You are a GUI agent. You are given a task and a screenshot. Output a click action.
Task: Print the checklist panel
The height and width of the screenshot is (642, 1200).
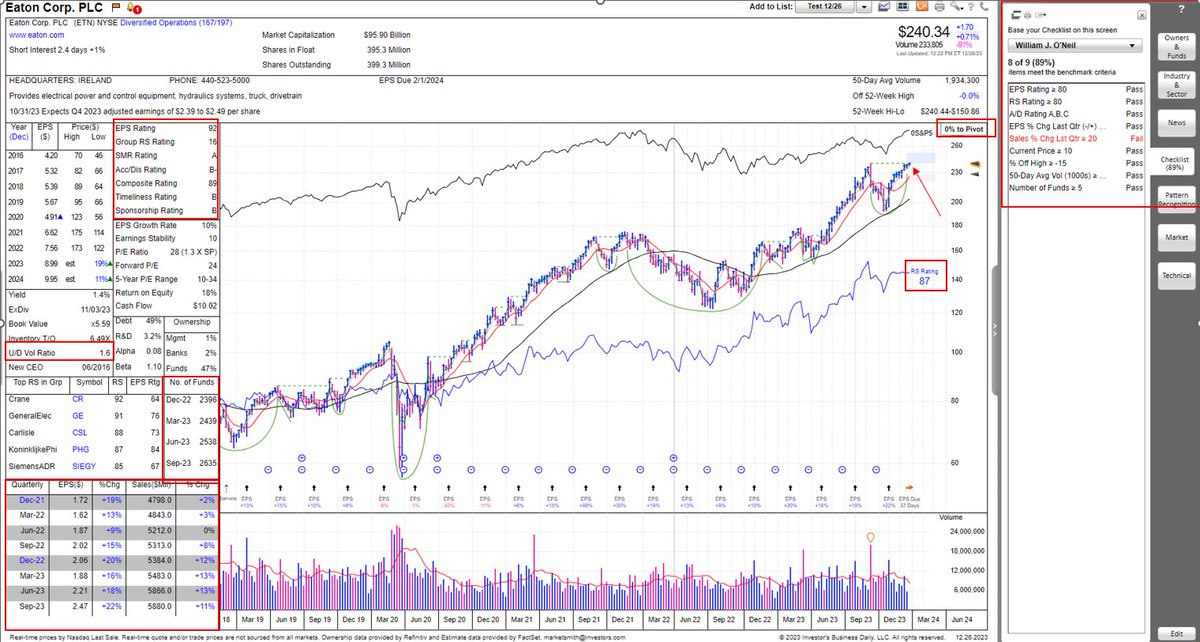click(x=1027, y=15)
